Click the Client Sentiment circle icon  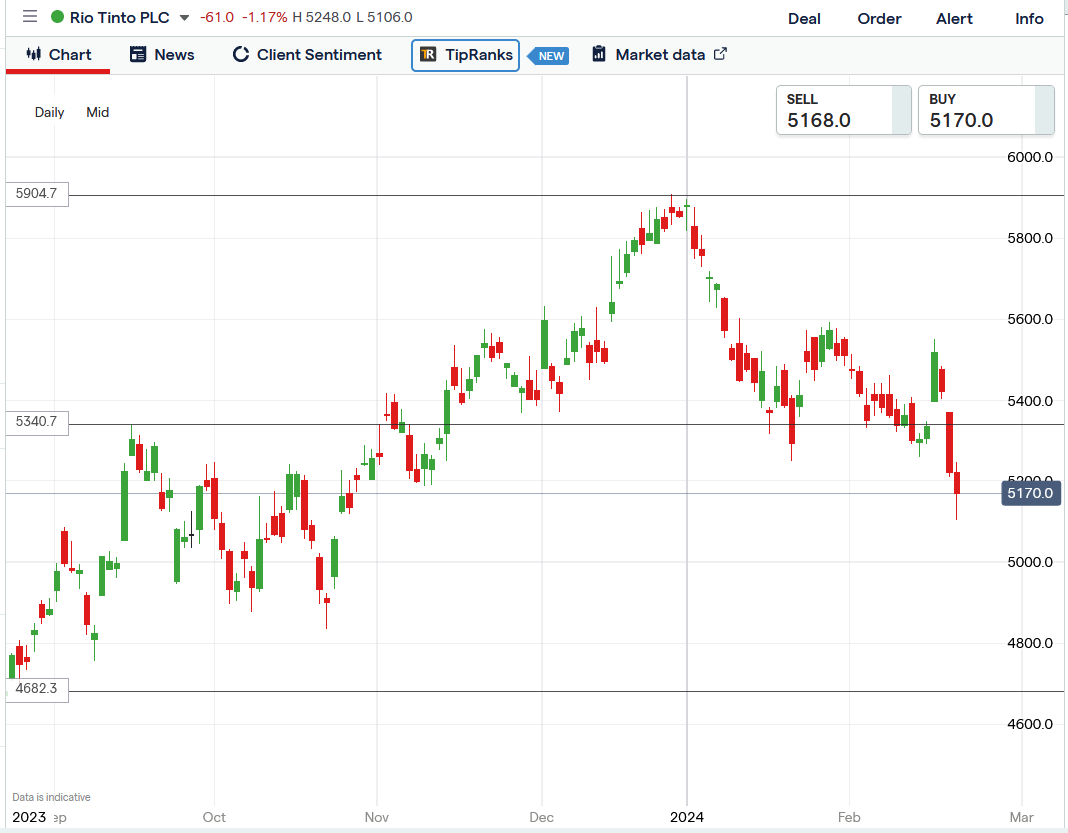(x=240, y=54)
